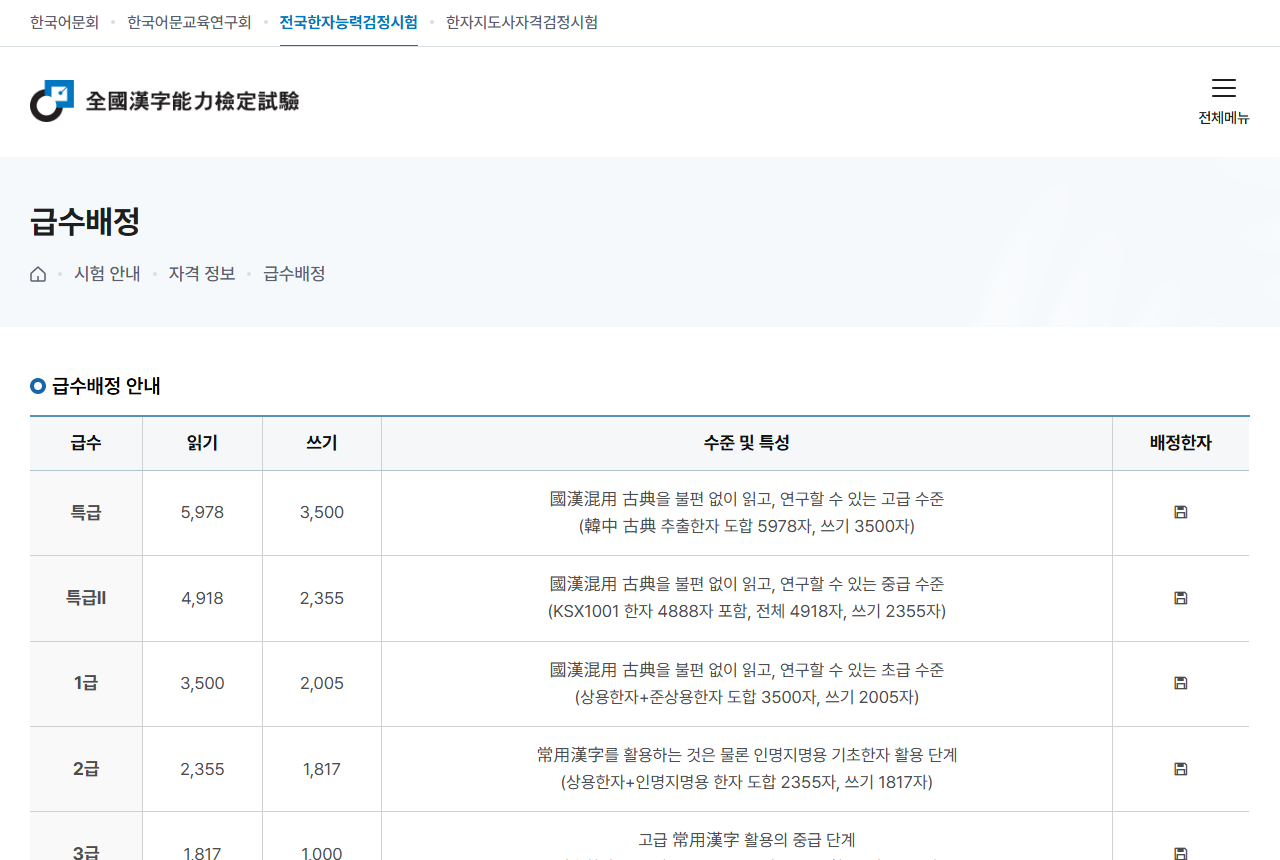Open the 한국어문교육연구회 top link
Screen dimensions: 1280x860
click(189, 22)
